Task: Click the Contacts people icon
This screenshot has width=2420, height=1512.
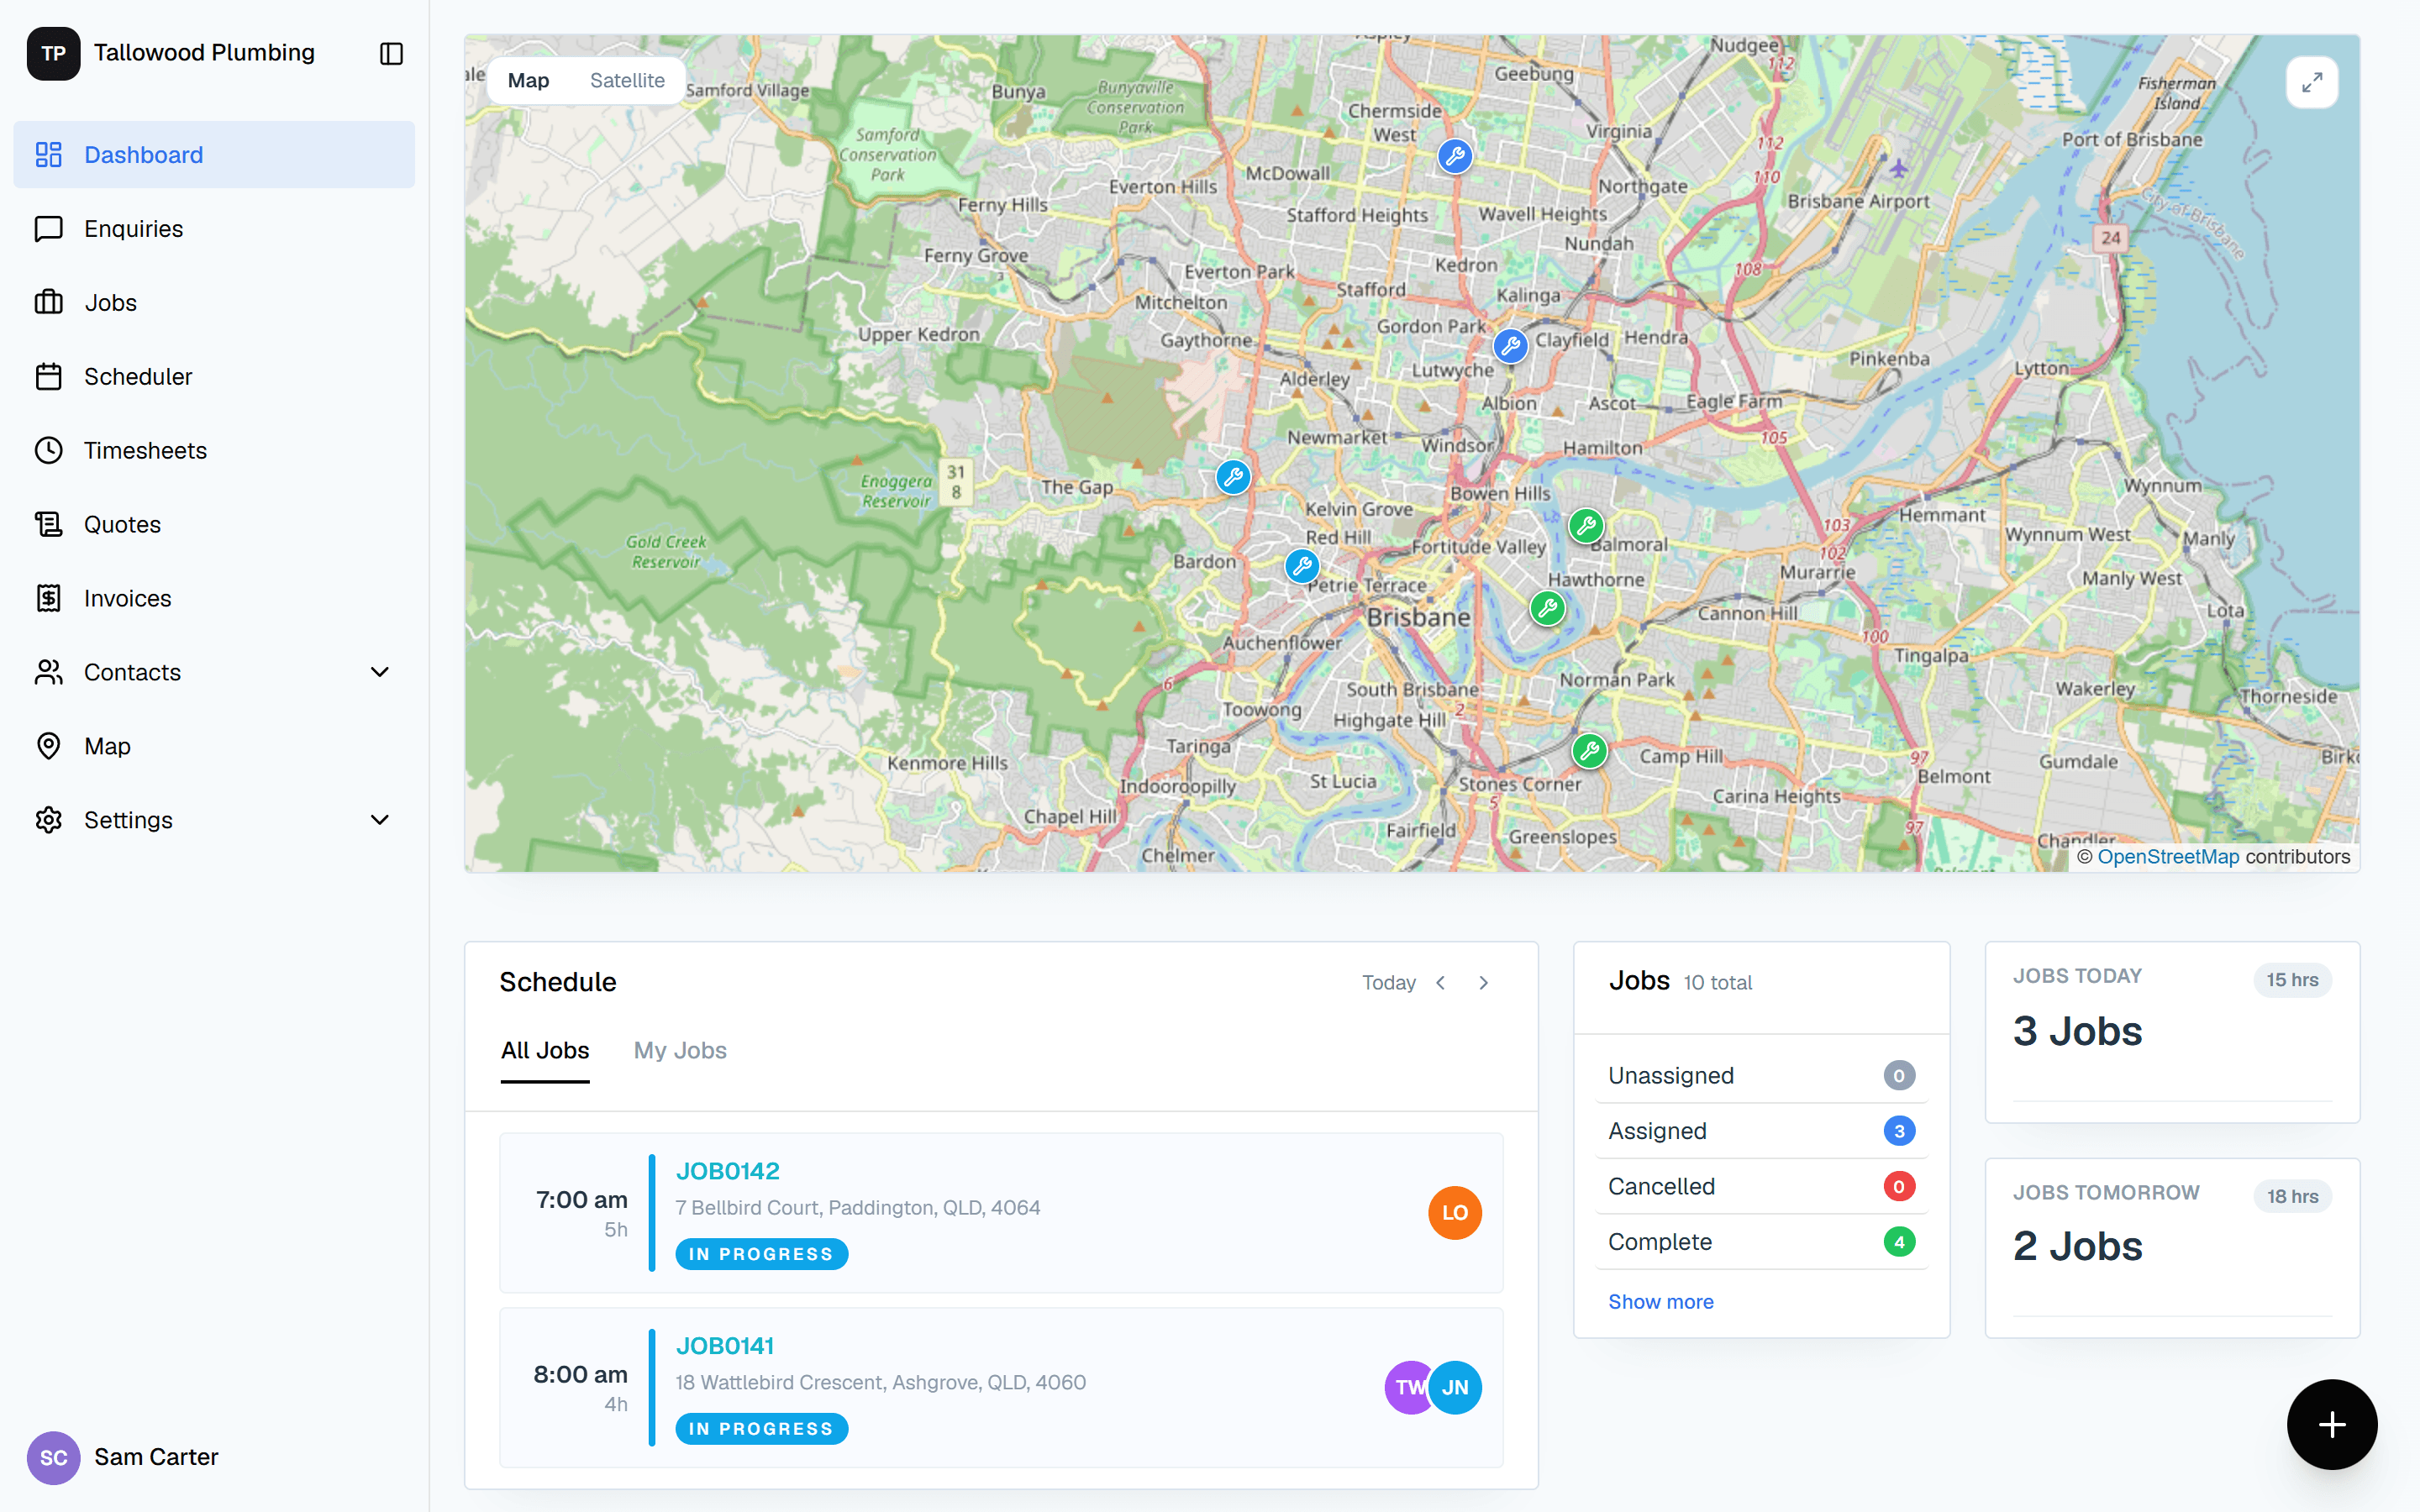Action: coord(48,672)
